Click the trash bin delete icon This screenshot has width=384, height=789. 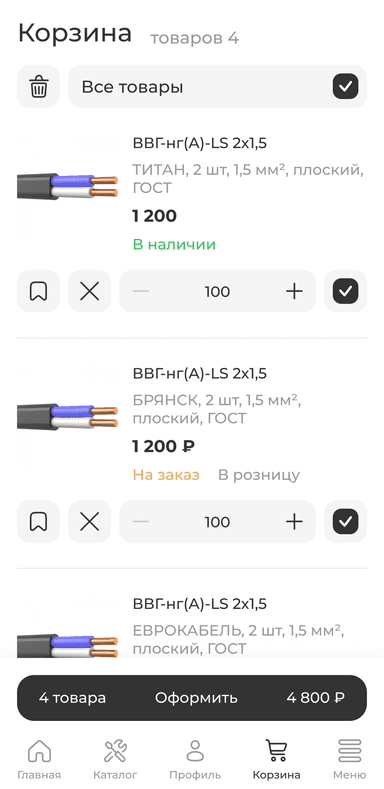click(x=38, y=87)
